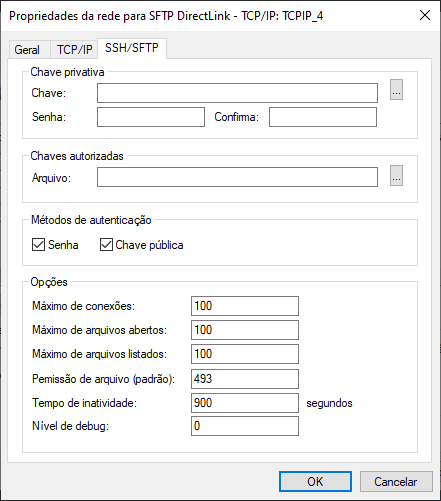Uncheck the Chave pública checkbox

coord(106,245)
